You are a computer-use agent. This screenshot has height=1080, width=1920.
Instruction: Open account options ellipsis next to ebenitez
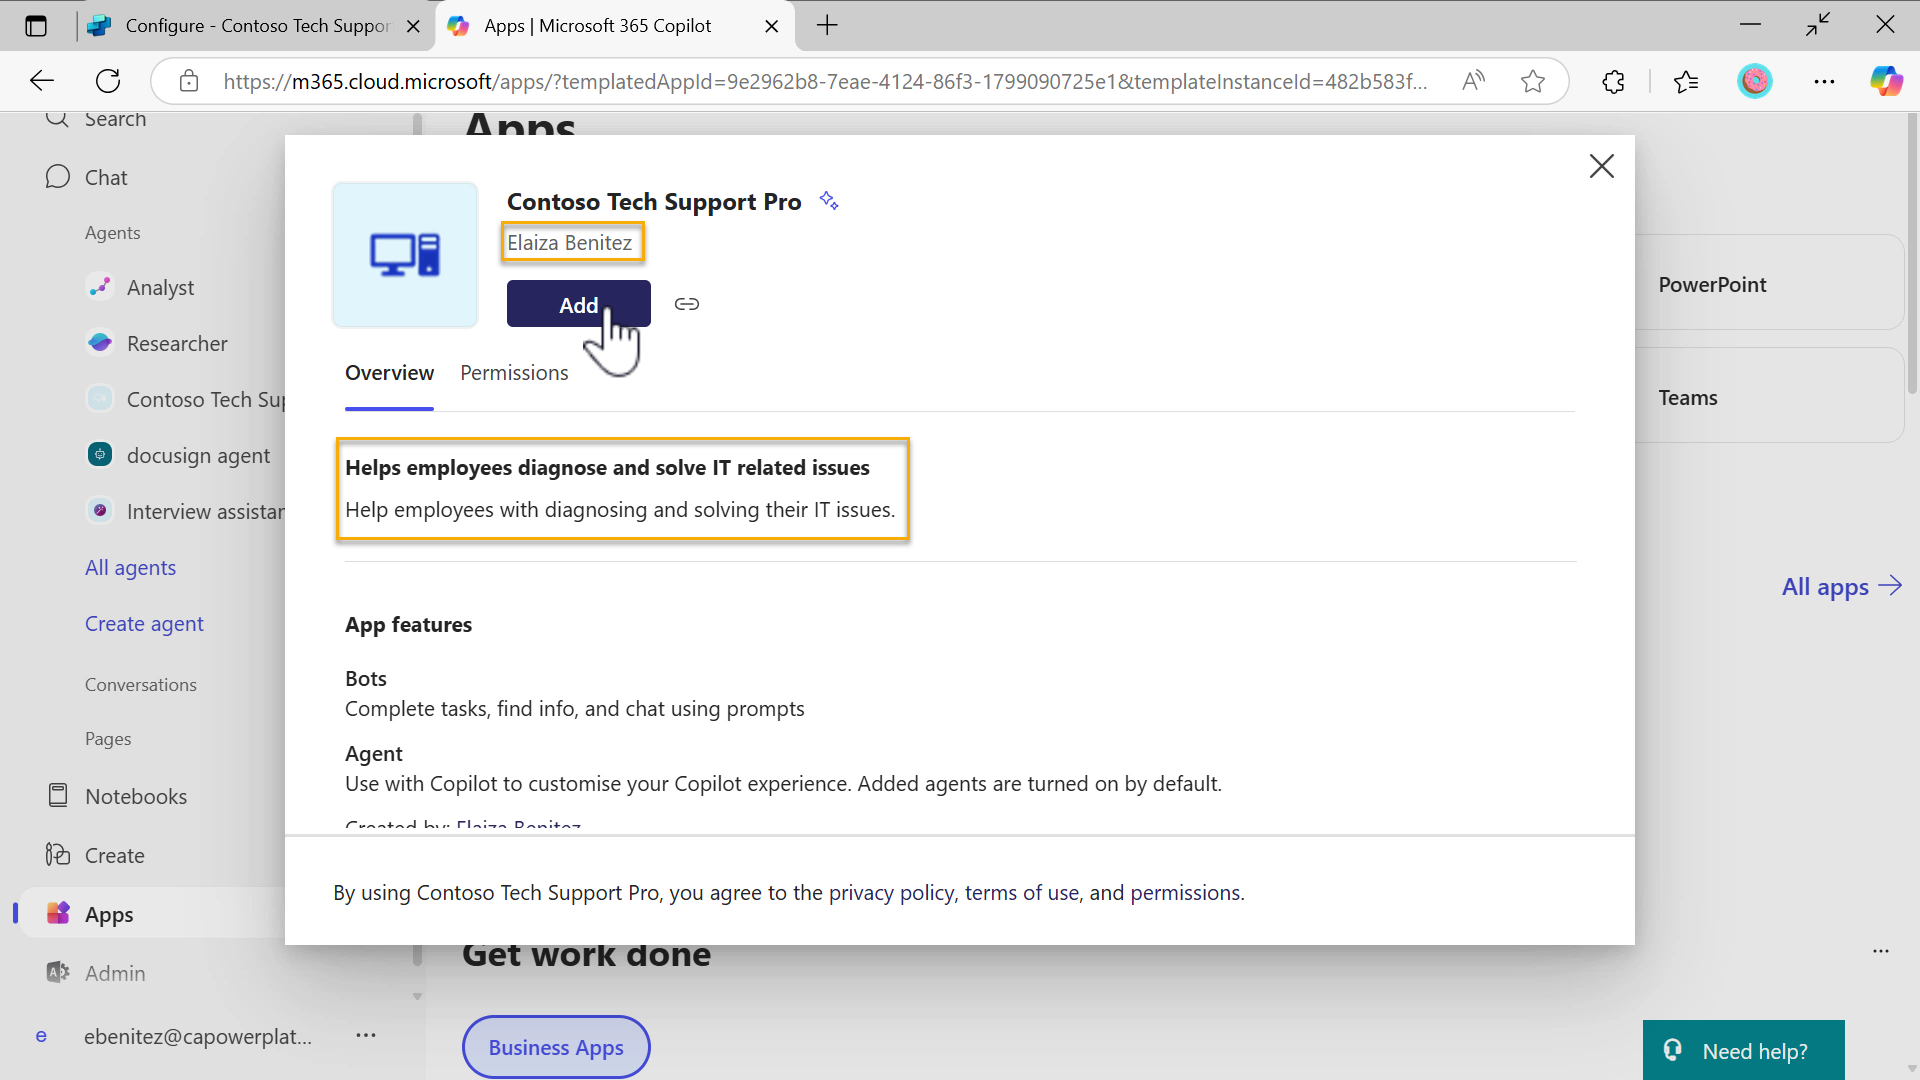[366, 1036]
